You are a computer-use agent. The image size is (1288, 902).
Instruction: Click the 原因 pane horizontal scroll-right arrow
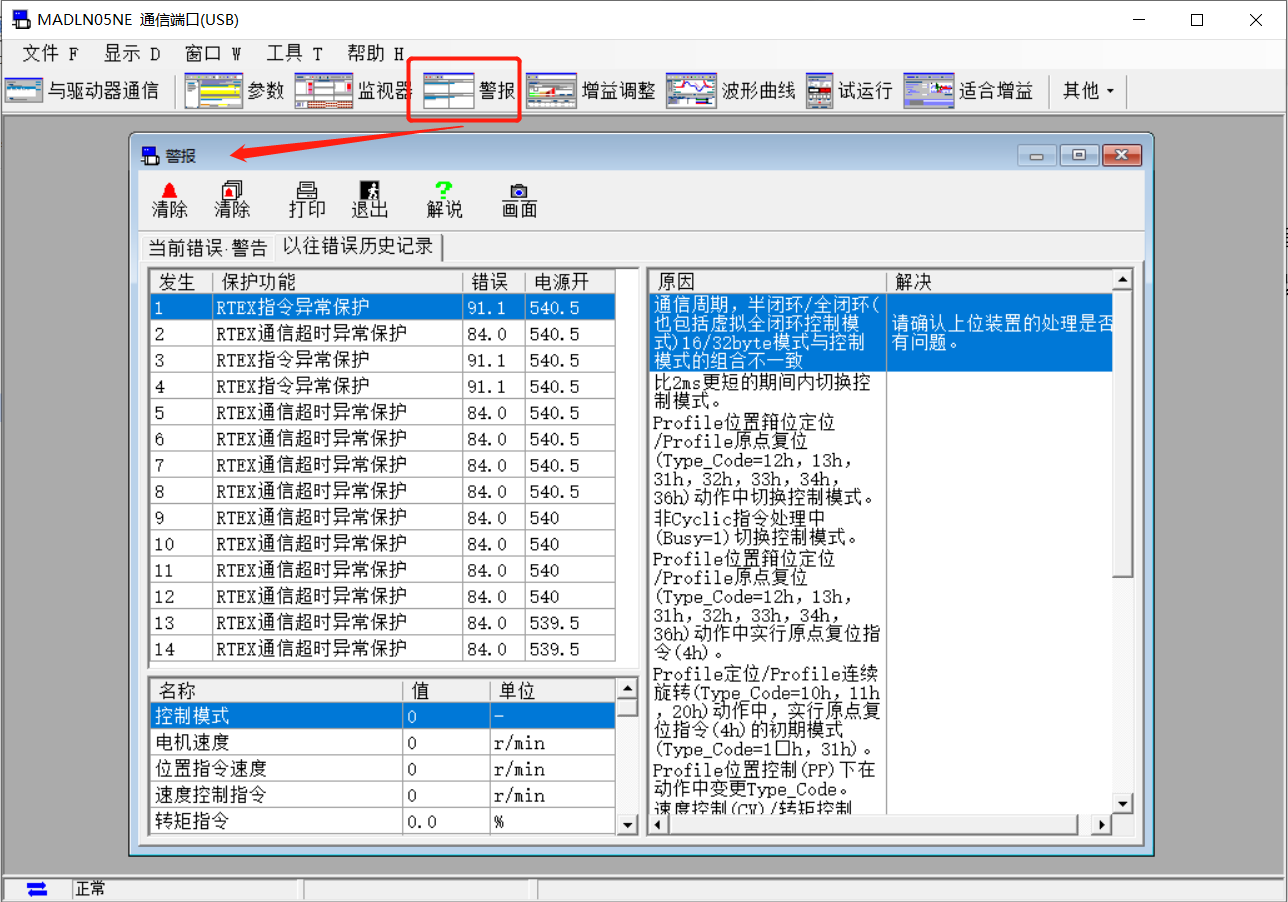pyautogui.click(x=1102, y=825)
